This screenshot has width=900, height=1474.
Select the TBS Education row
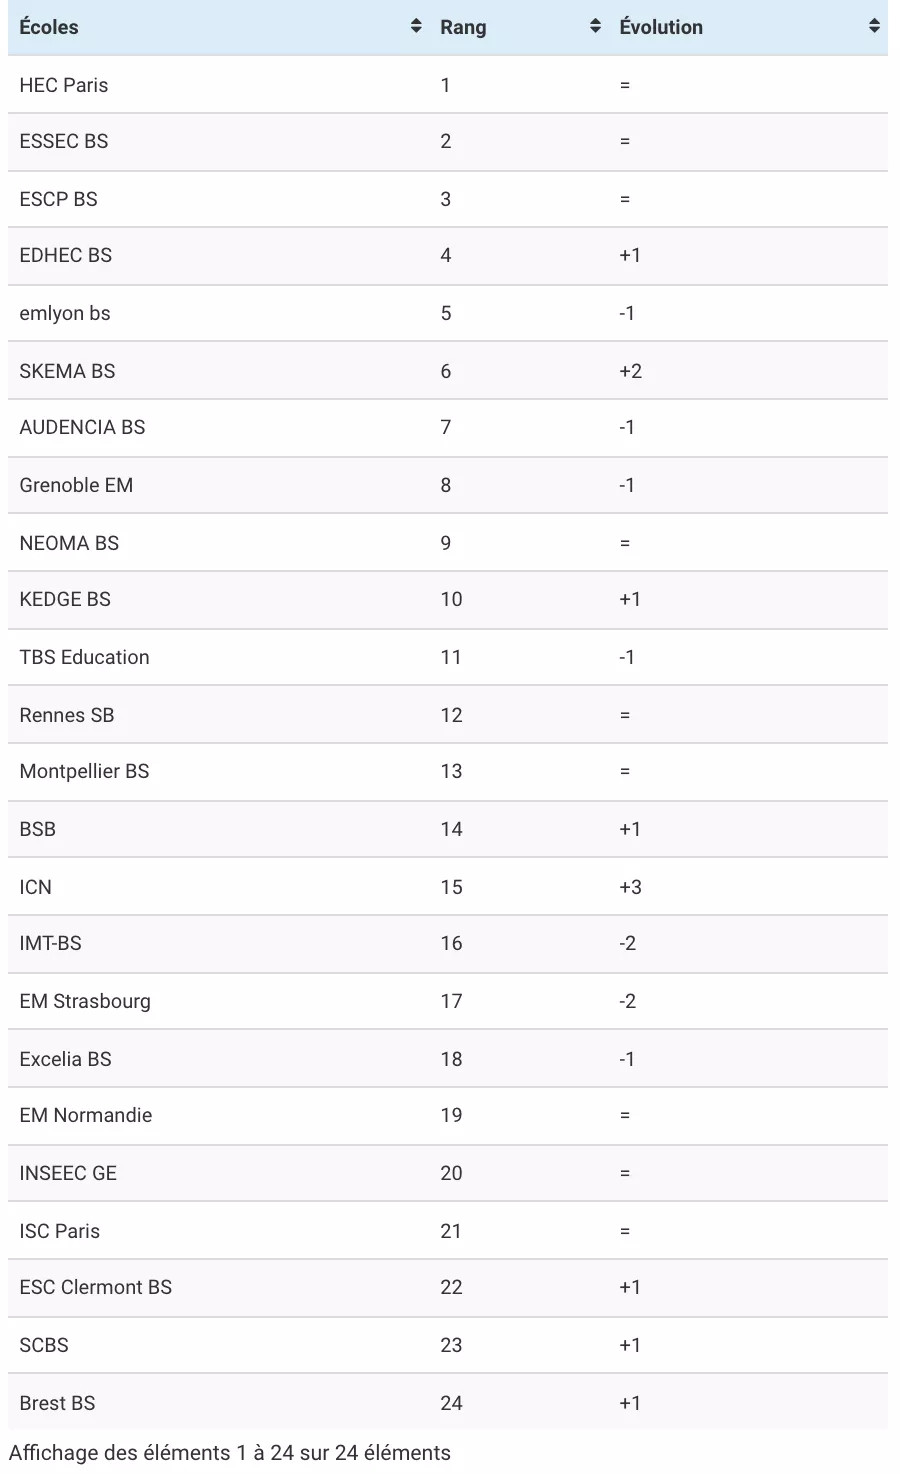[x=448, y=657]
